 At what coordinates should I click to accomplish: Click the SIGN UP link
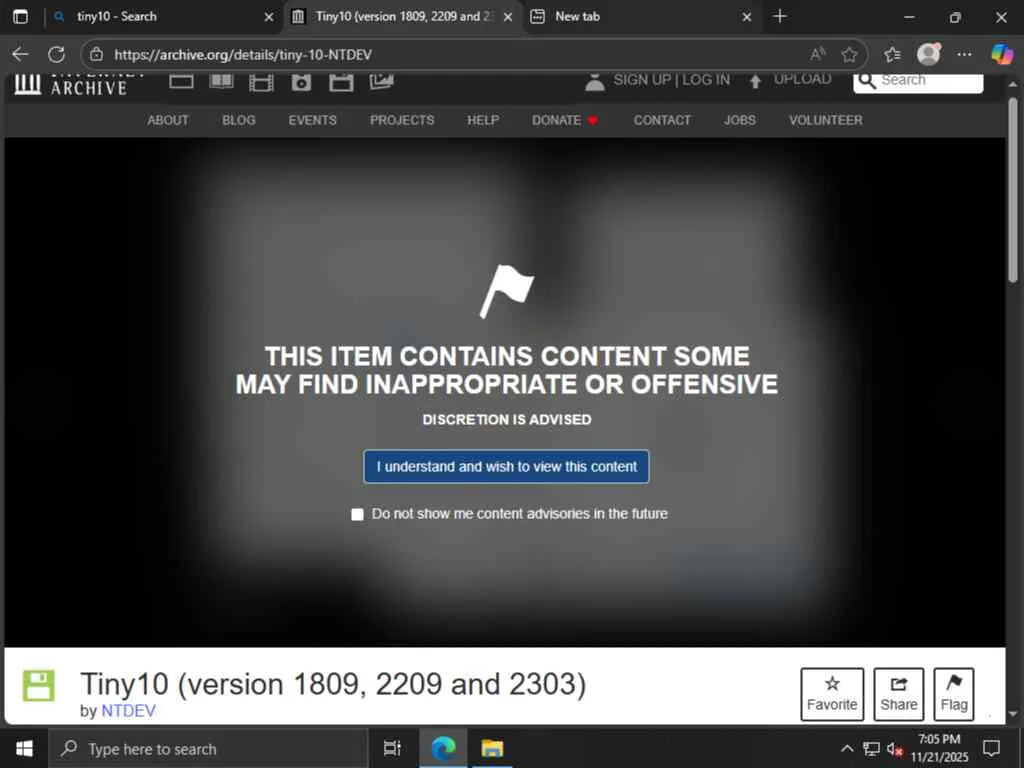[642, 80]
